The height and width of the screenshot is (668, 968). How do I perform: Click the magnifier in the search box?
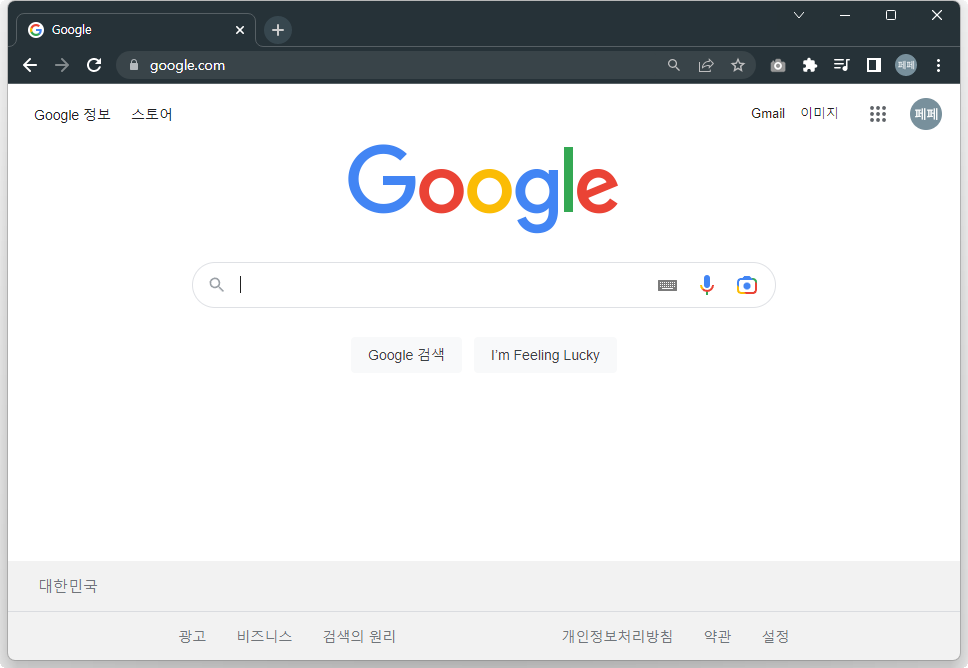(x=216, y=285)
